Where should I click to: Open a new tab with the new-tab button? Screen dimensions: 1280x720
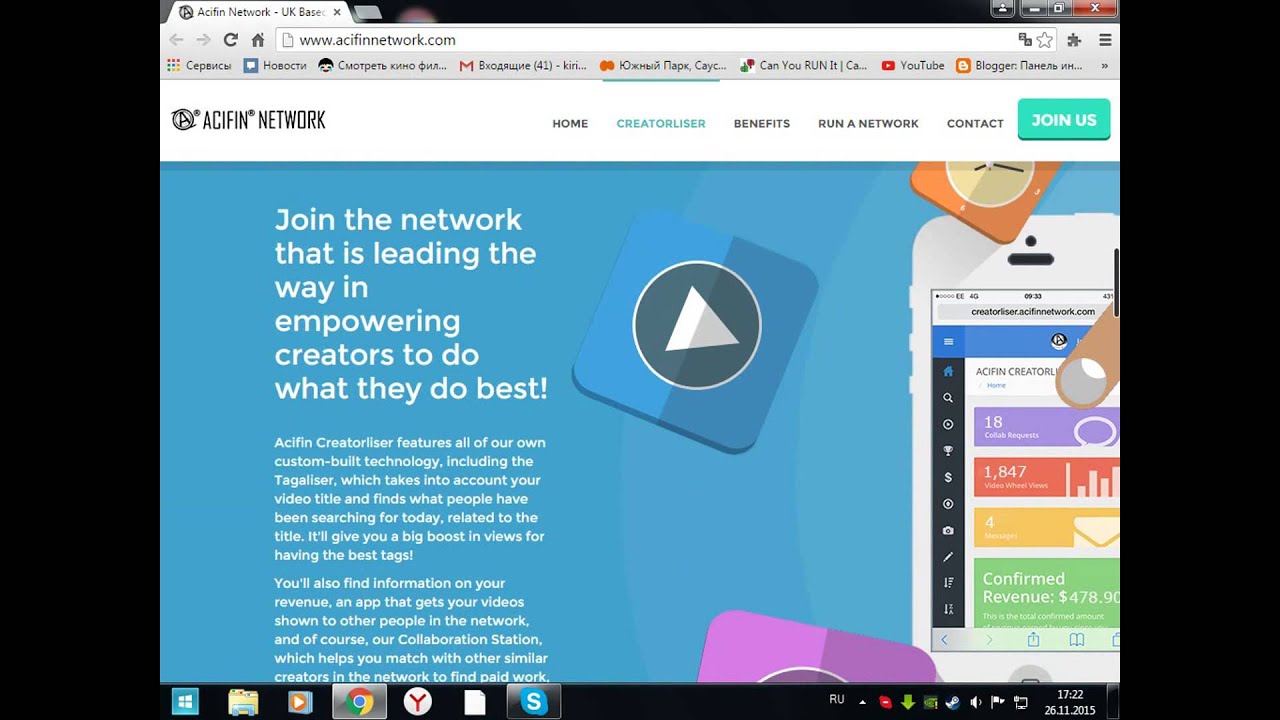(367, 13)
